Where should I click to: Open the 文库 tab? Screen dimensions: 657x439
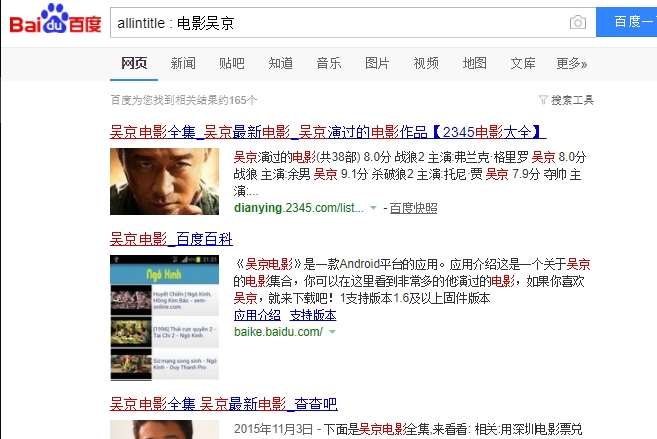coord(523,63)
